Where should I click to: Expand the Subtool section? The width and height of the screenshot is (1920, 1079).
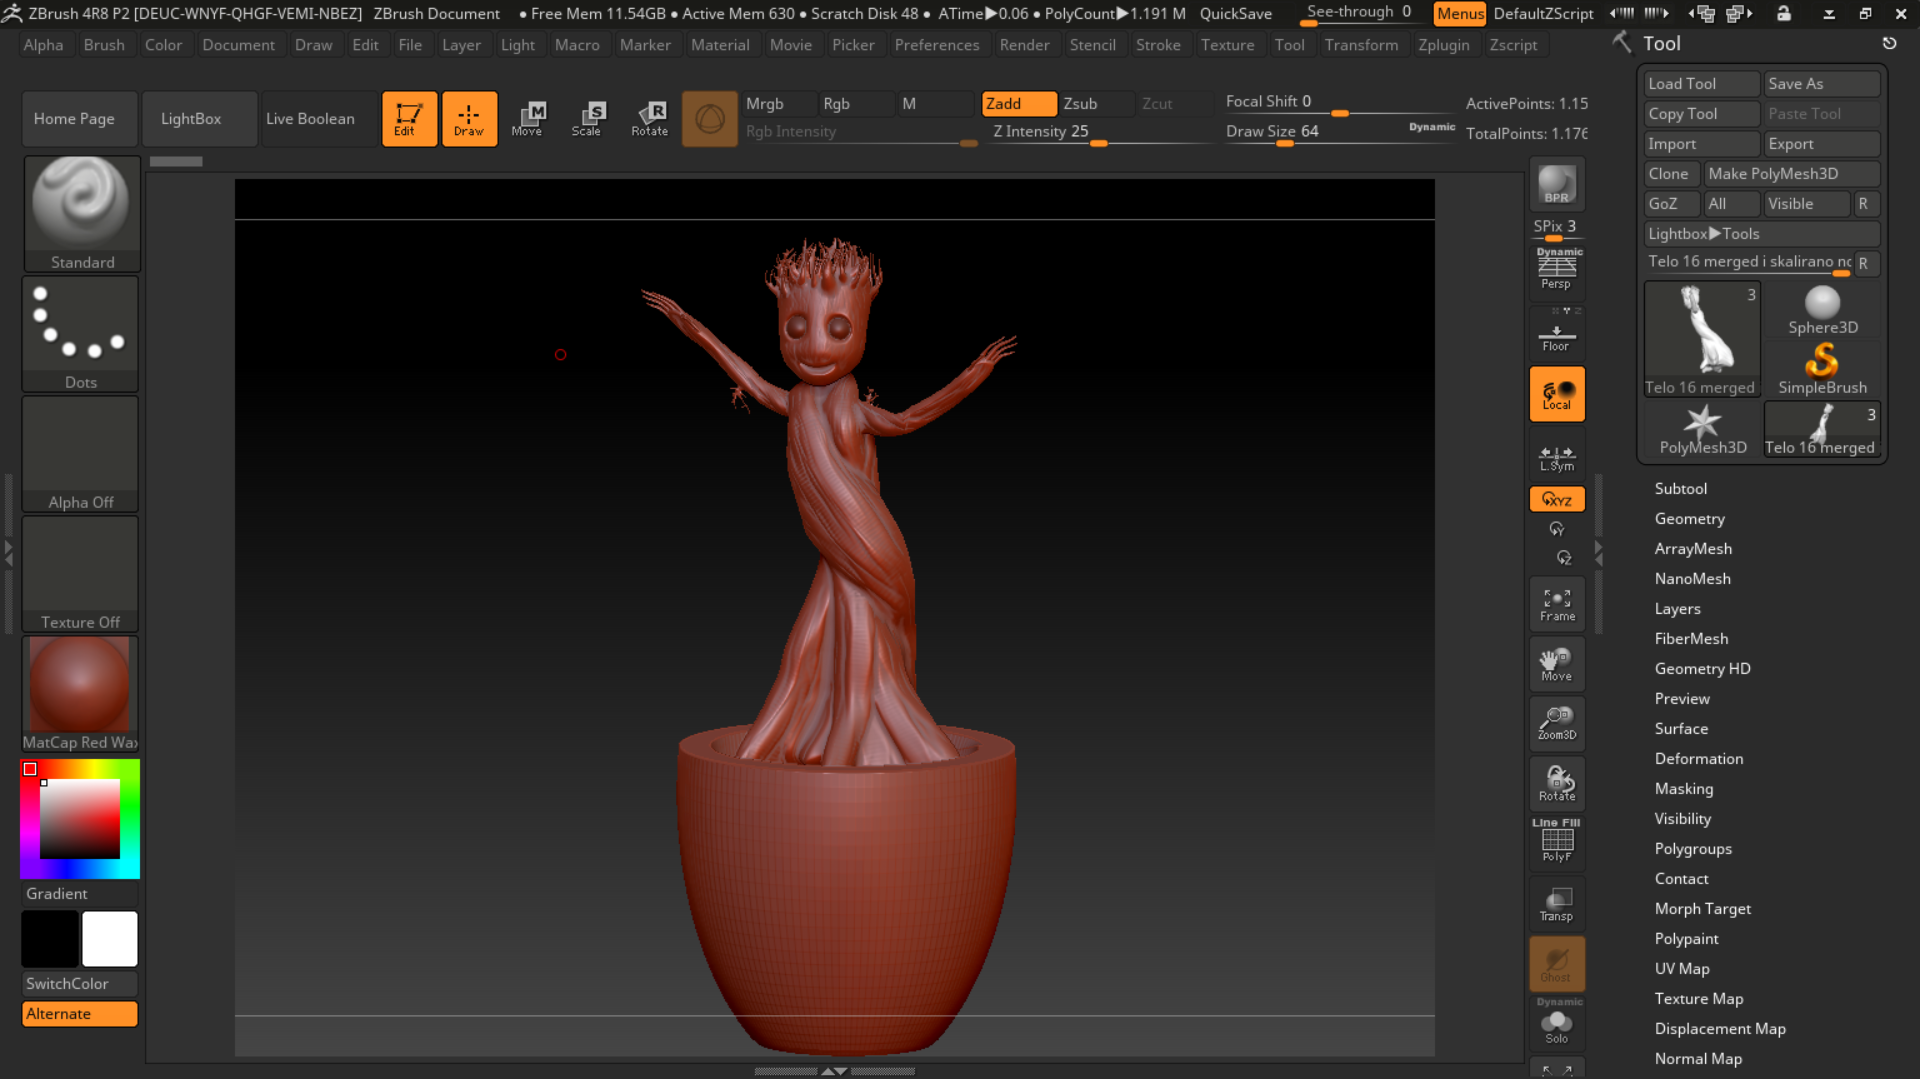[1680, 489]
